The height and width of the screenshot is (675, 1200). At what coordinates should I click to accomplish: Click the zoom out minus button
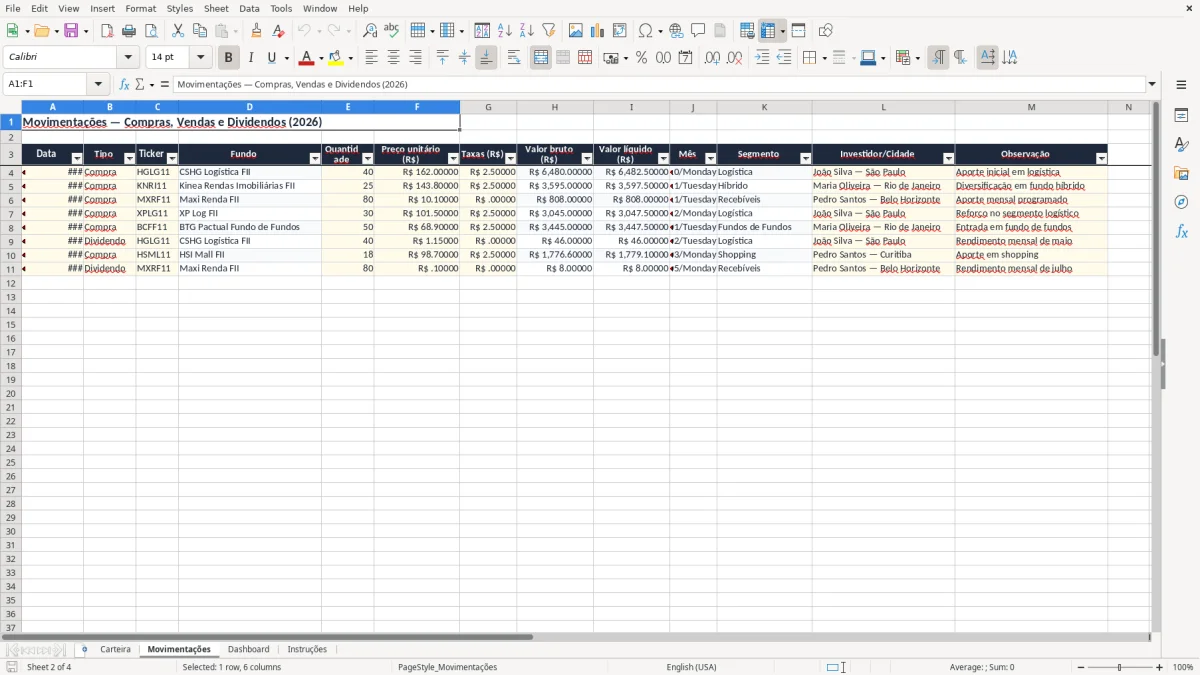[x=1081, y=667]
